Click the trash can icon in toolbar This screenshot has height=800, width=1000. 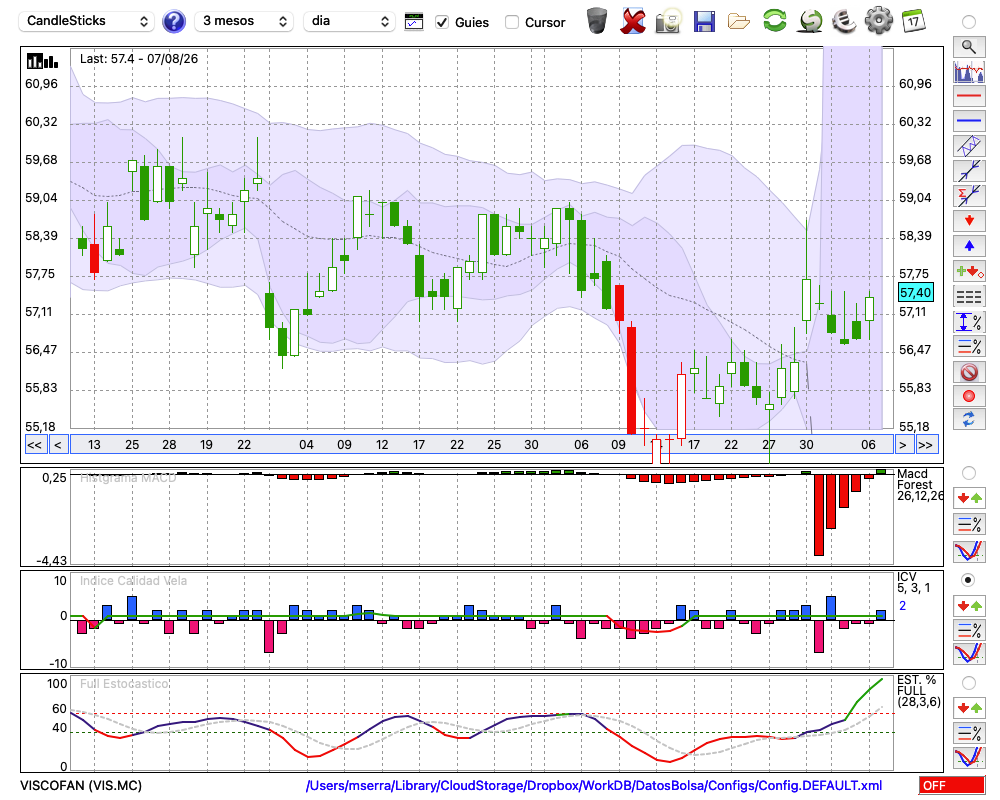tap(596, 21)
